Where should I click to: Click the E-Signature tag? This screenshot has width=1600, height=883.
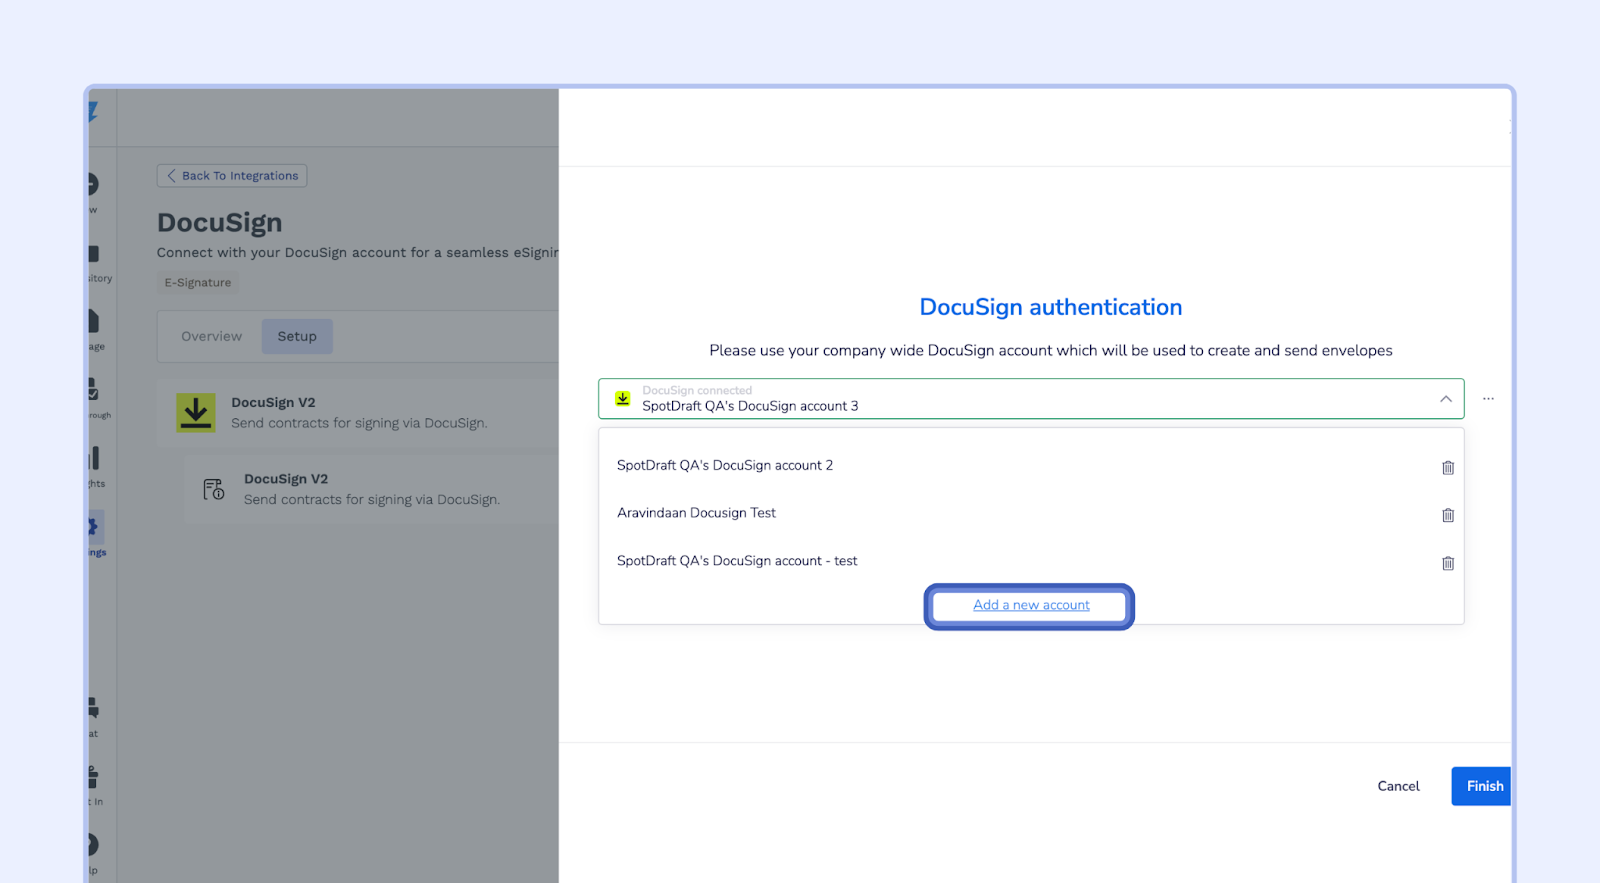coord(198,283)
